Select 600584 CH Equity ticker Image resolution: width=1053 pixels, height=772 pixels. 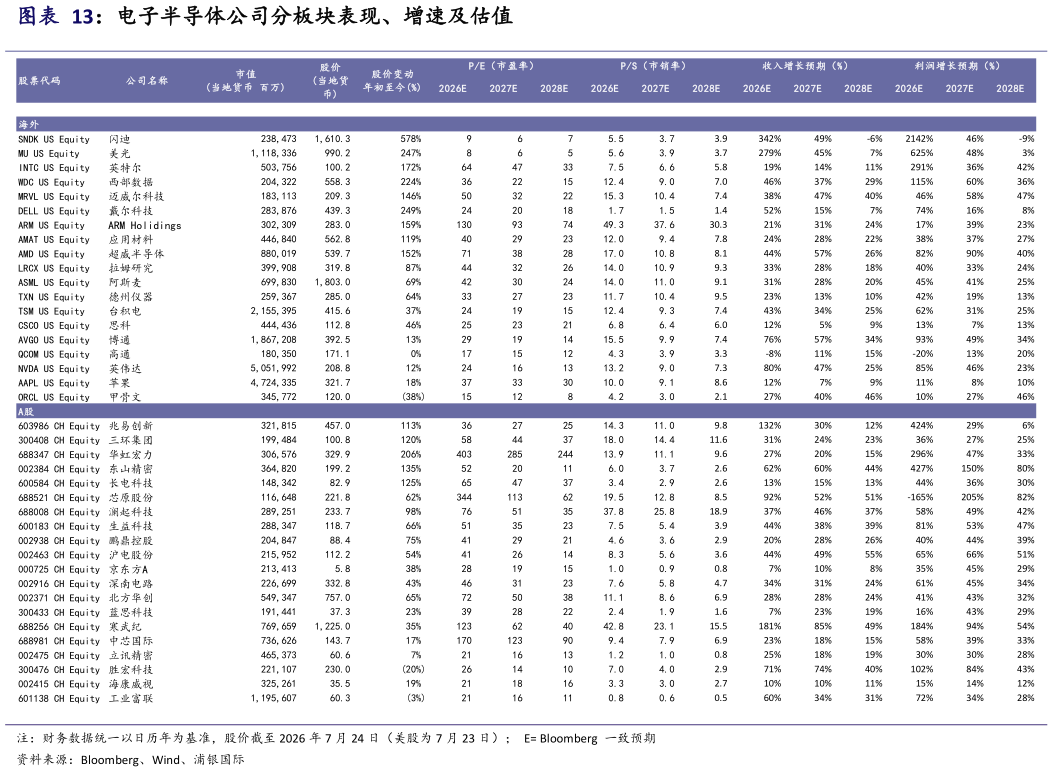(x=59, y=483)
